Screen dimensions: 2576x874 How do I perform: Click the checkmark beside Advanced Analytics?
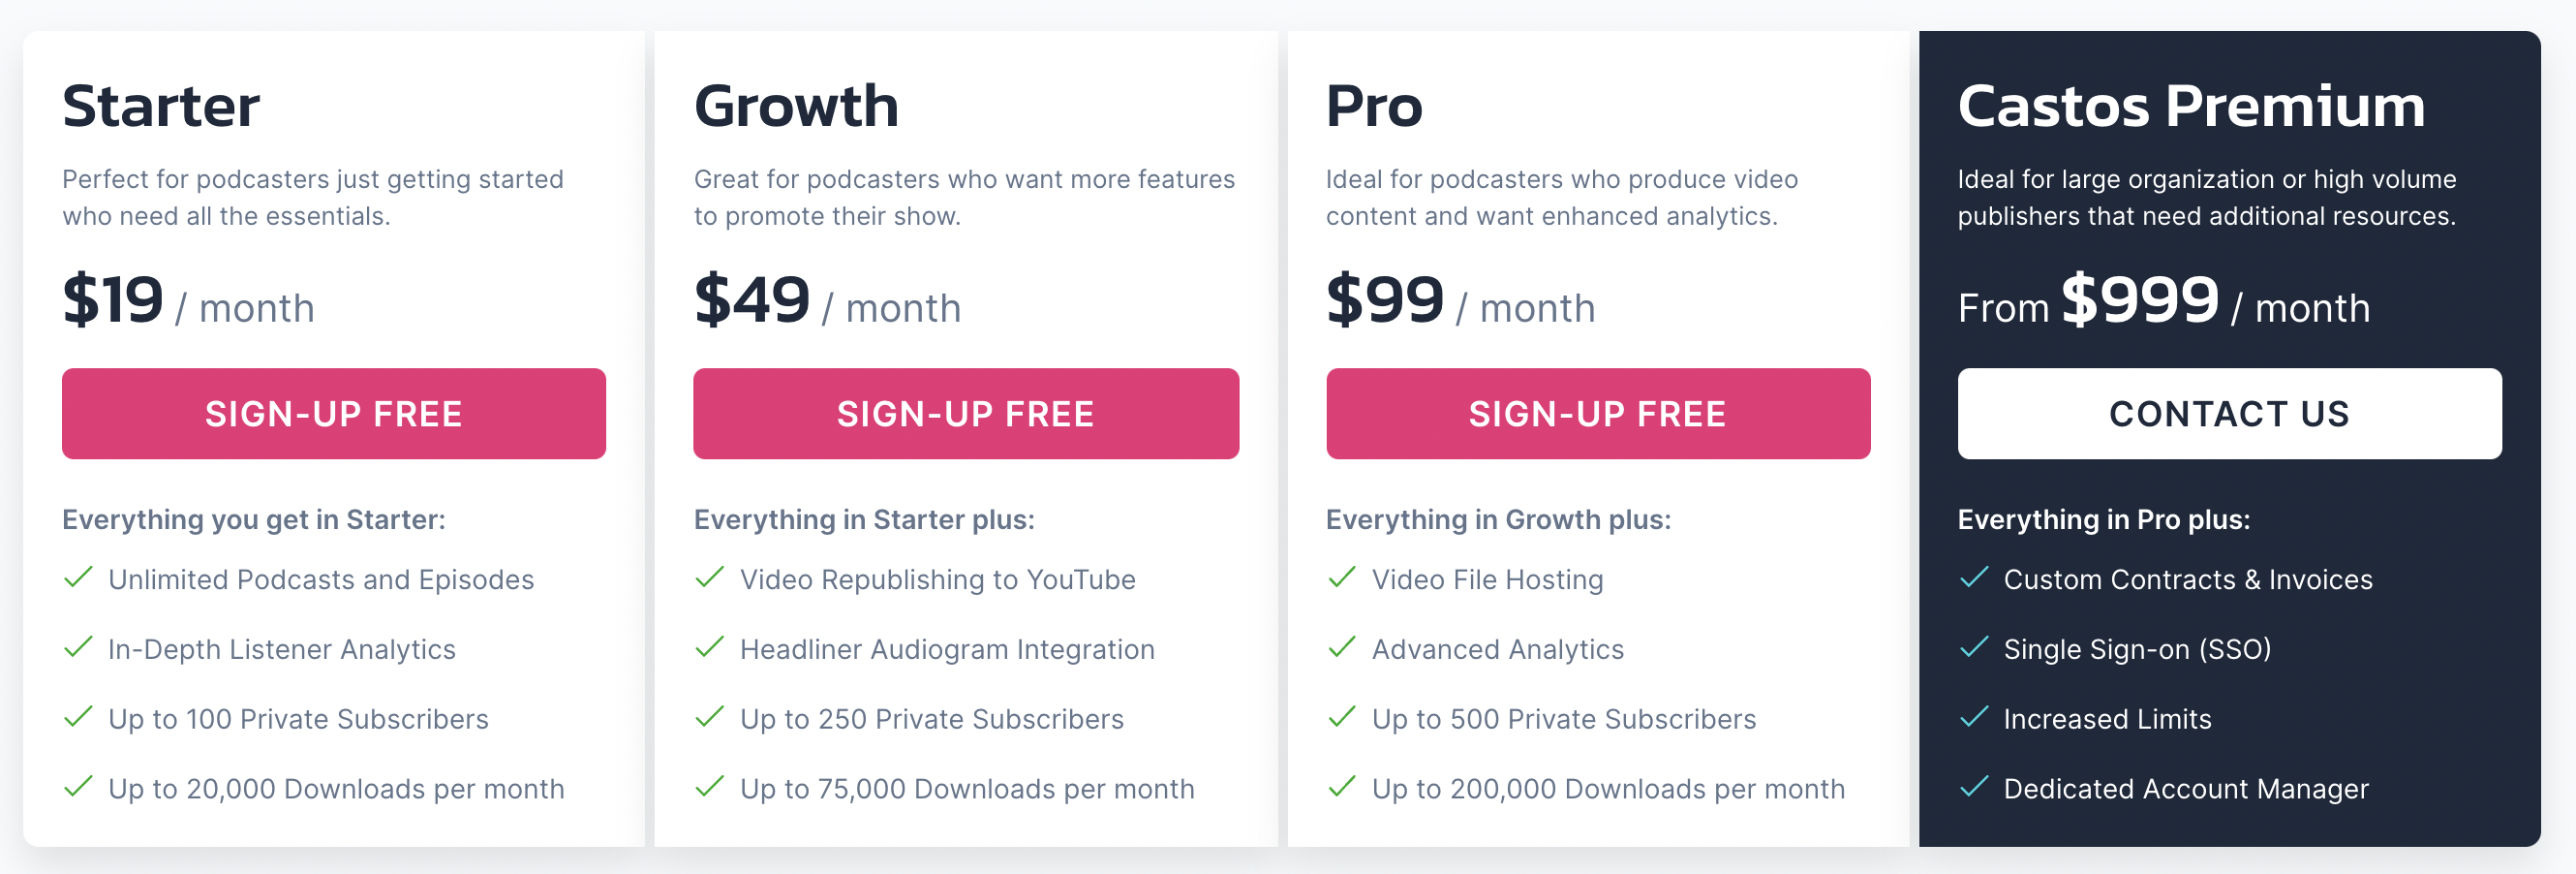(x=1341, y=648)
